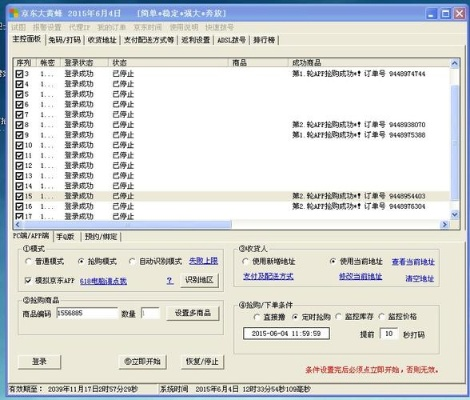Open the 修改当前地址 link

click(x=361, y=276)
